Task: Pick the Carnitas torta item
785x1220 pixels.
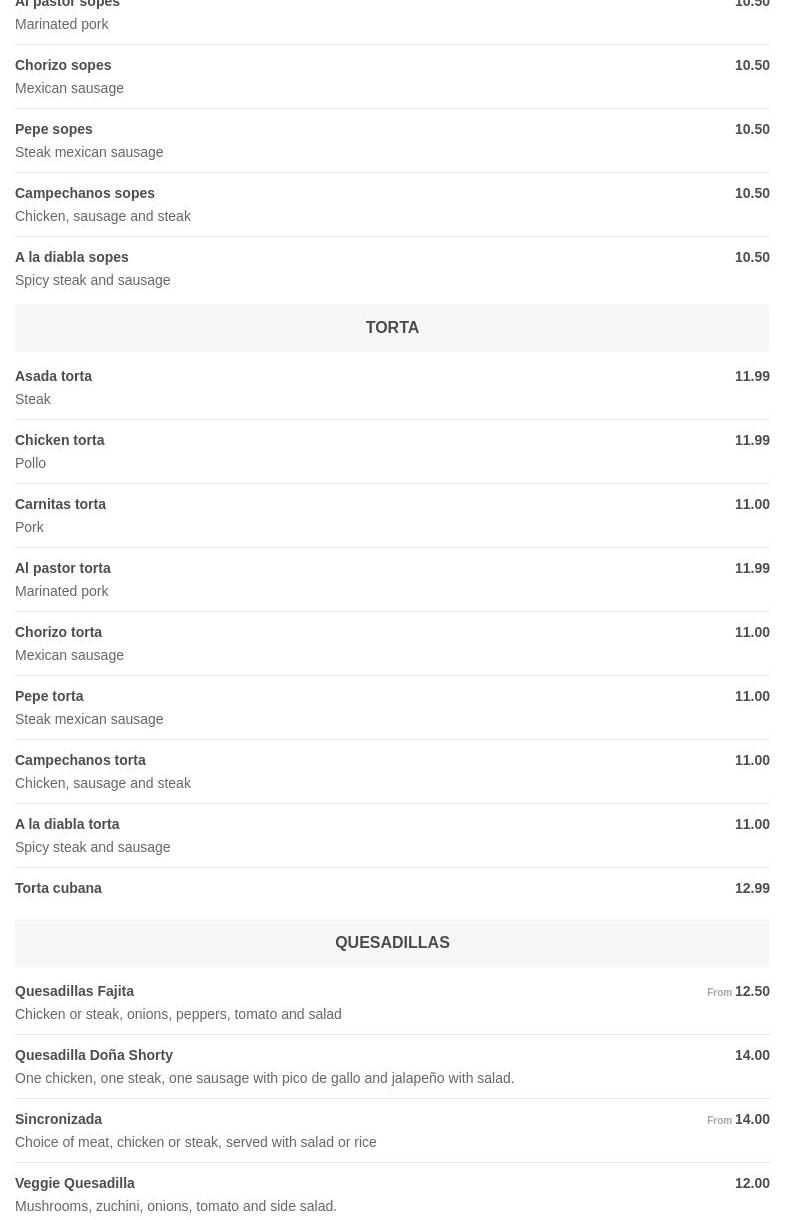Action: [x=61, y=505]
